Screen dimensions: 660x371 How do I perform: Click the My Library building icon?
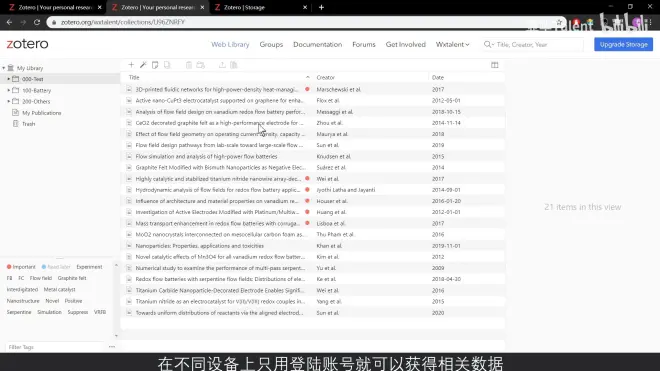click(11, 68)
